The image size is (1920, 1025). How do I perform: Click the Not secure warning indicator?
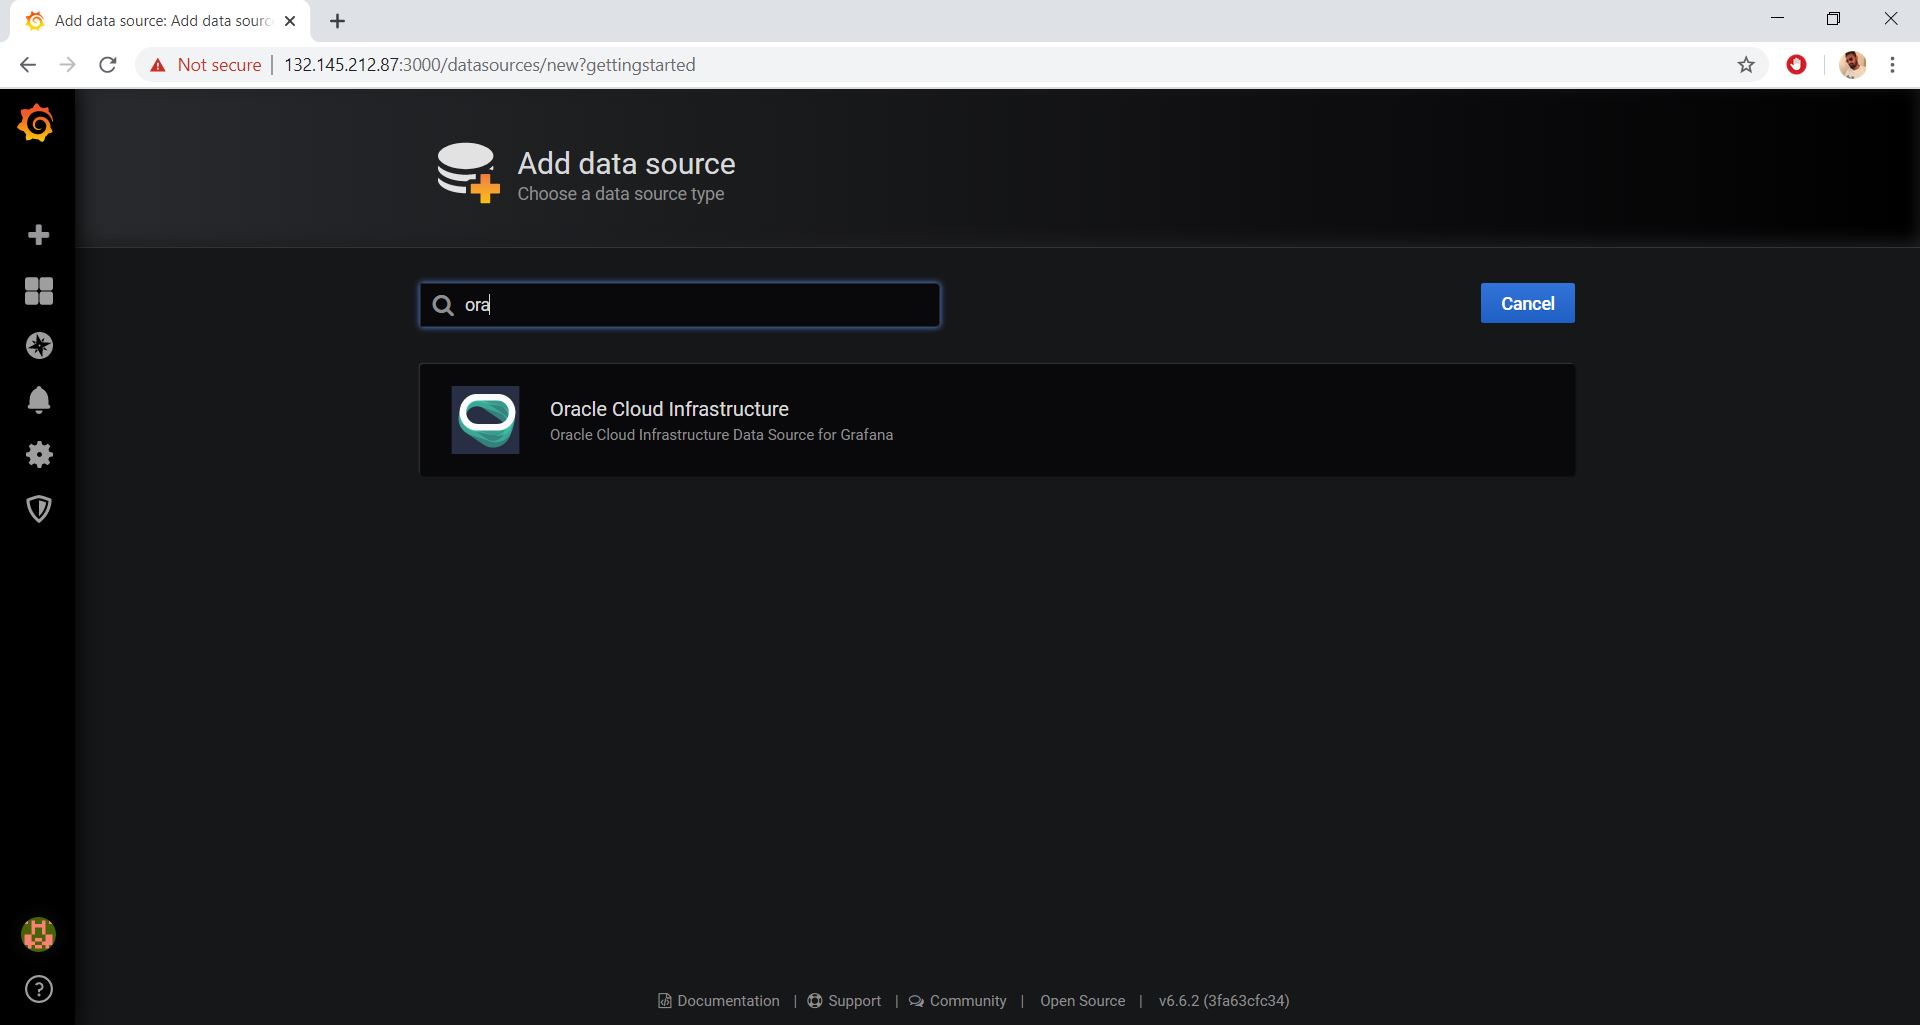[x=205, y=65]
